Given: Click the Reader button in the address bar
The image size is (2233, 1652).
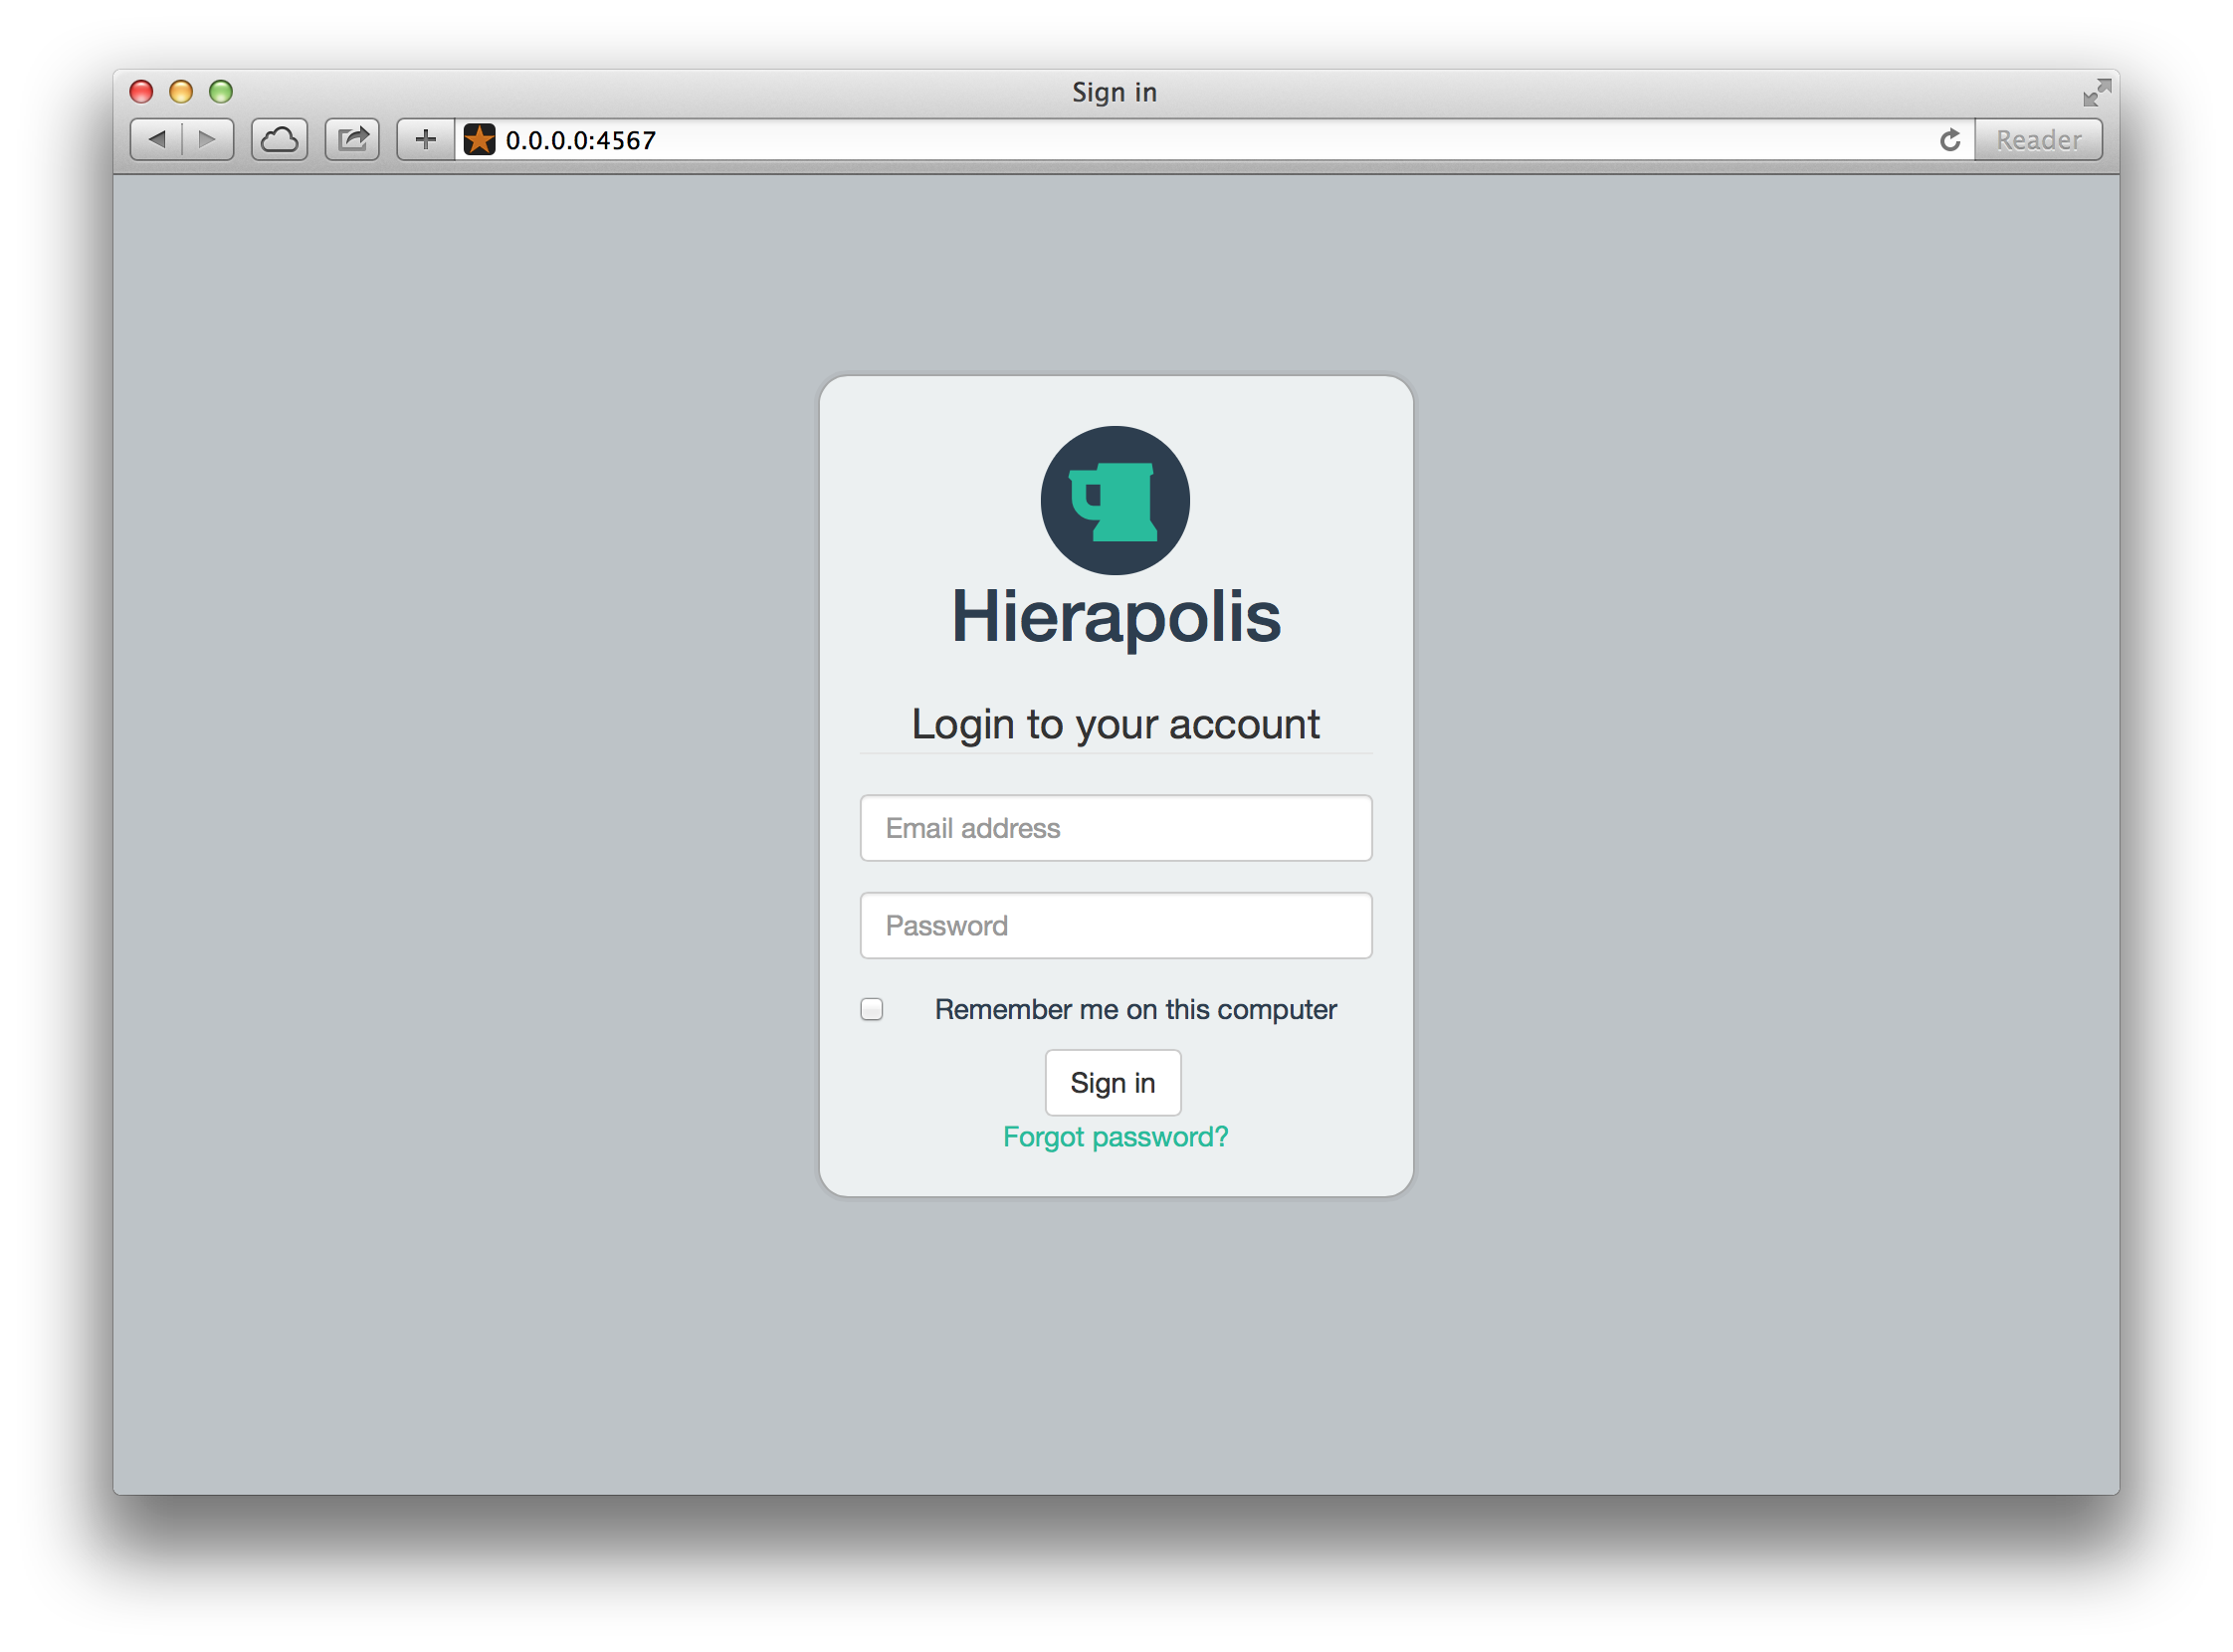Looking at the screenshot, I should pyautogui.click(x=2038, y=139).
